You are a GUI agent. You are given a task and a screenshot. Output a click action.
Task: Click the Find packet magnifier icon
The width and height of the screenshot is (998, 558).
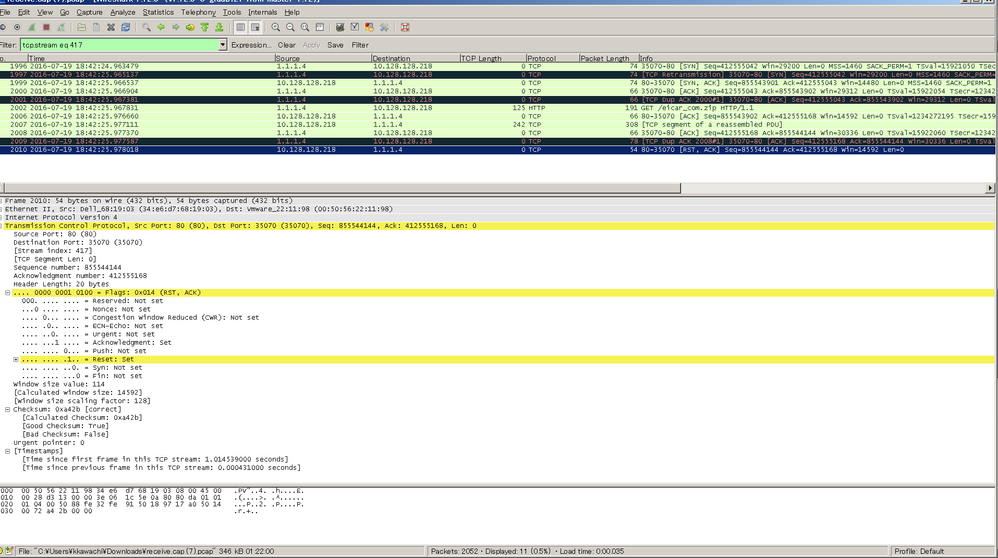(146, 28)
